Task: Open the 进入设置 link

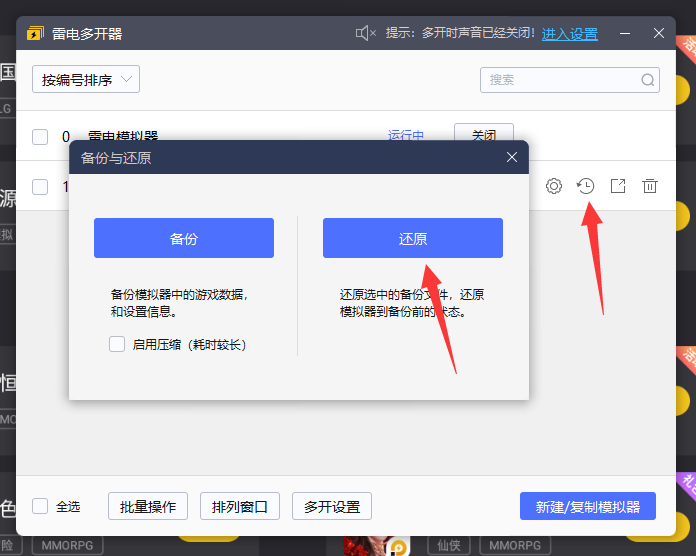Action: (x=570, y=34)
